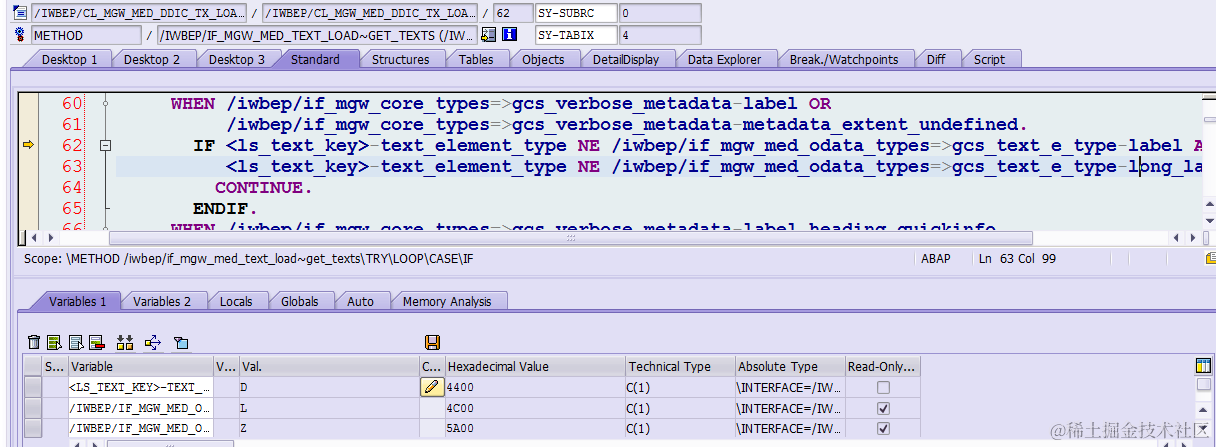Image resolution: width=1216 pixels, height=447 pixels.
Task: Click CONTINUE statement on line 64
Action: (263, 188)
